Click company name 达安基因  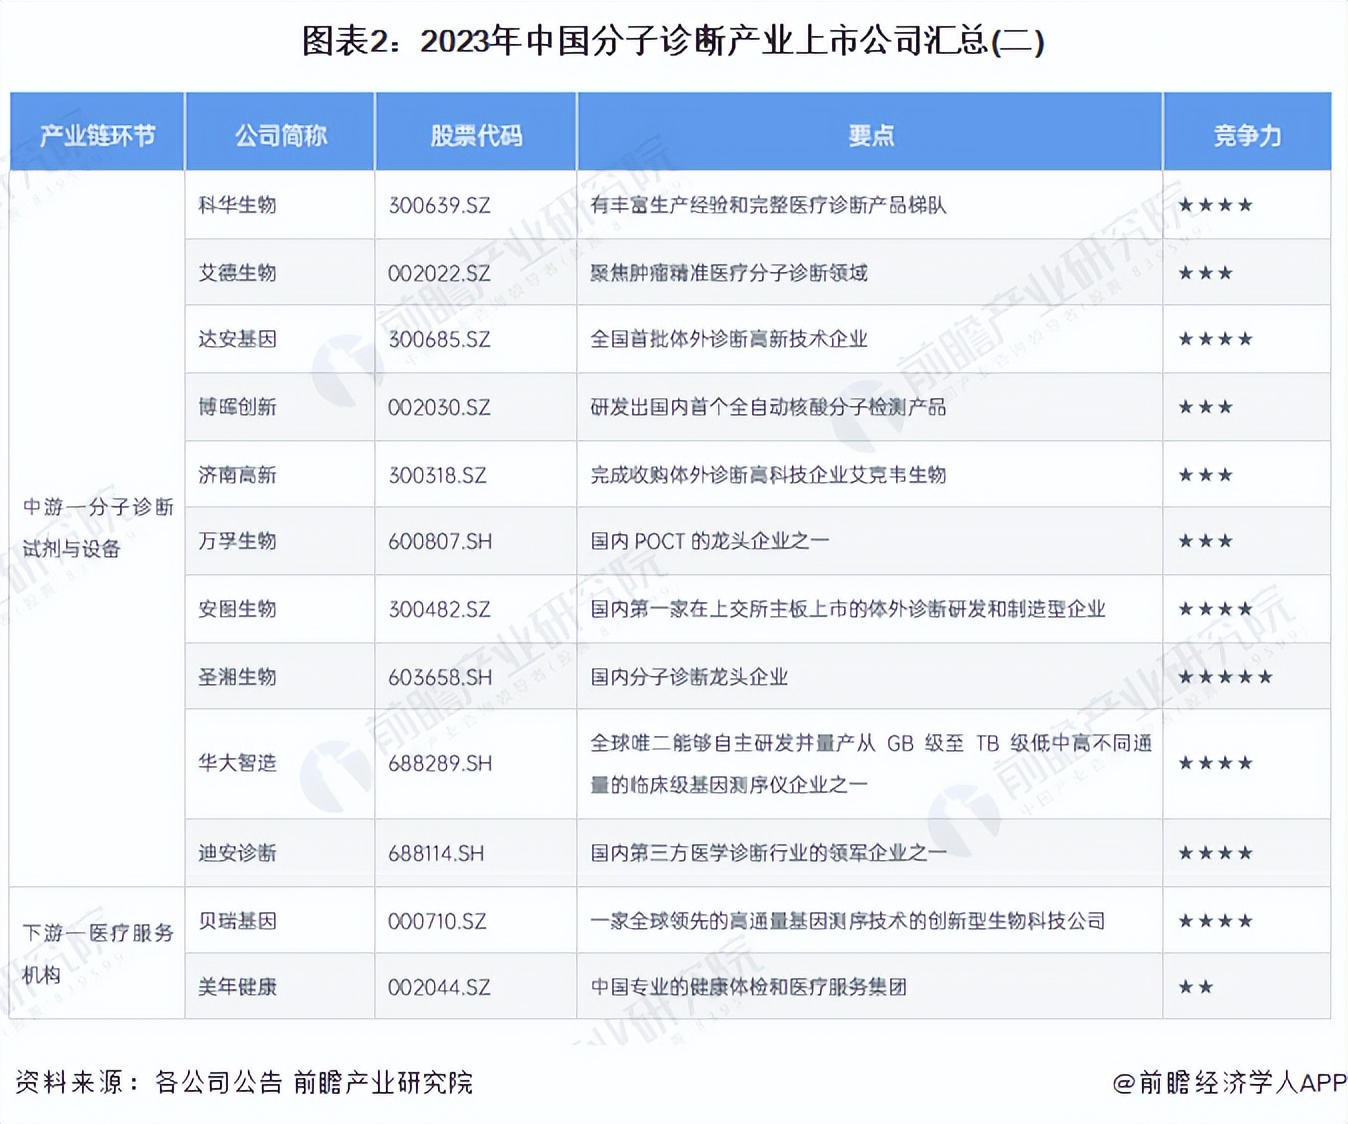tap(237, 339)
